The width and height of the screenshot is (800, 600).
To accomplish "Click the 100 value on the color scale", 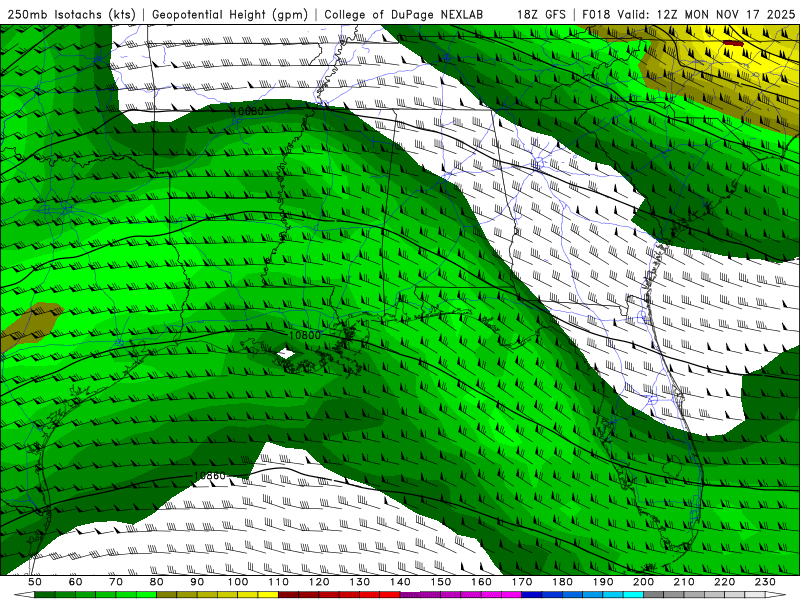I will 238,582.
